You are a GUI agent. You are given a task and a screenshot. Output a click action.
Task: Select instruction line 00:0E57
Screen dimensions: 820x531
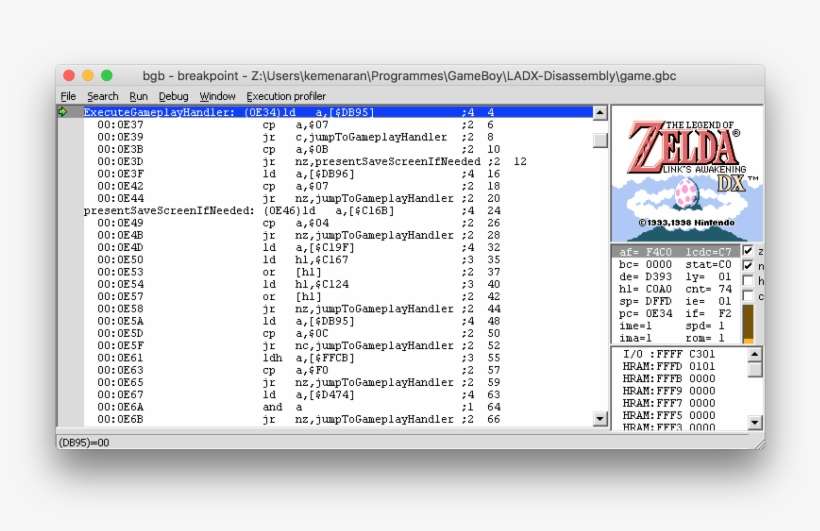pyautogui.click(x=338, y=297)
